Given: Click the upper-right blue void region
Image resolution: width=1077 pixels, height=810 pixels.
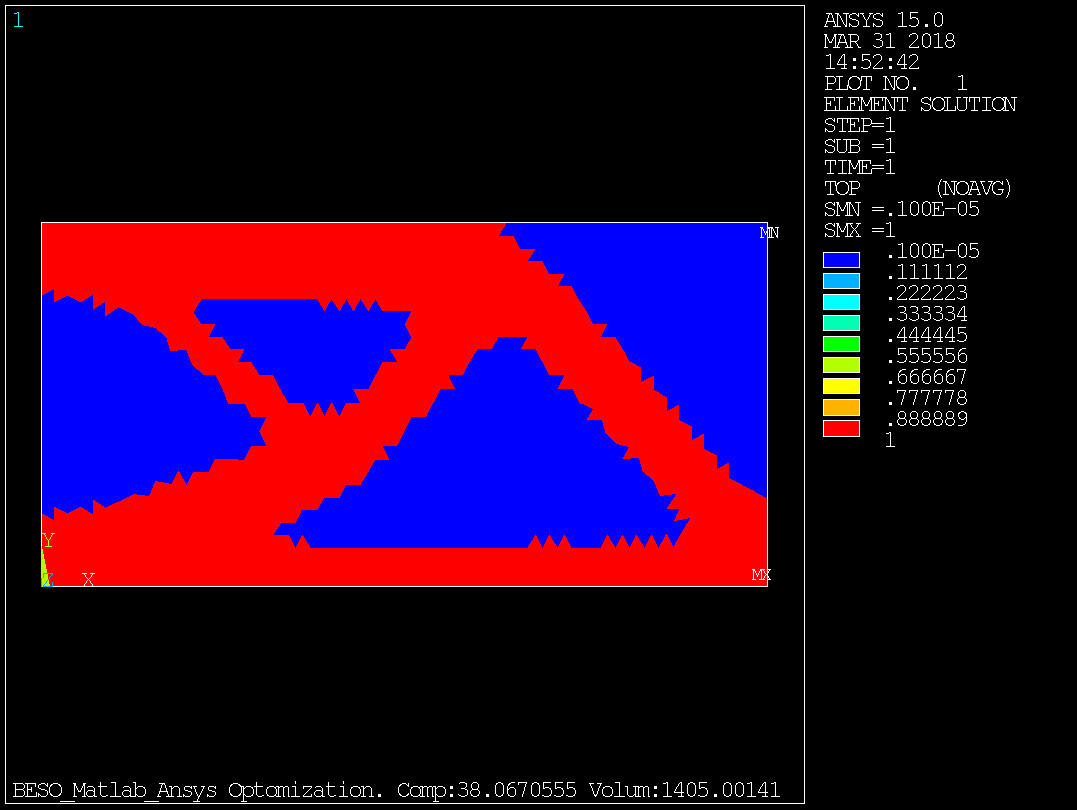Looking at the screenshot, I should [x=690, y=310].
